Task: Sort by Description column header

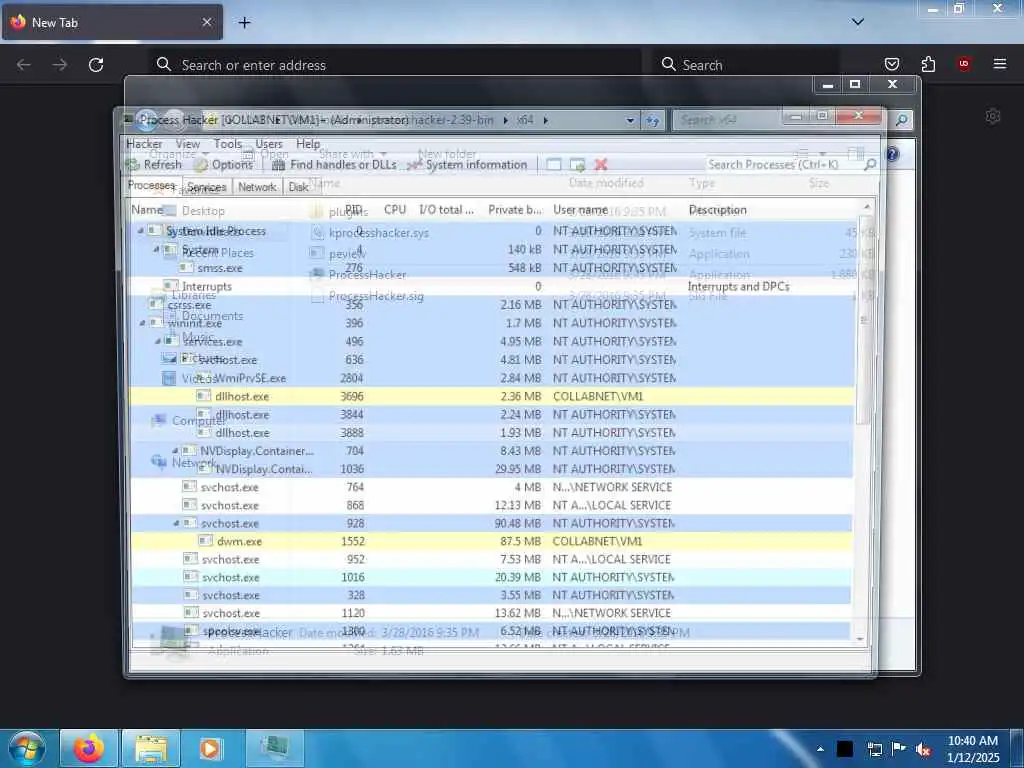Action: [717, 210]
